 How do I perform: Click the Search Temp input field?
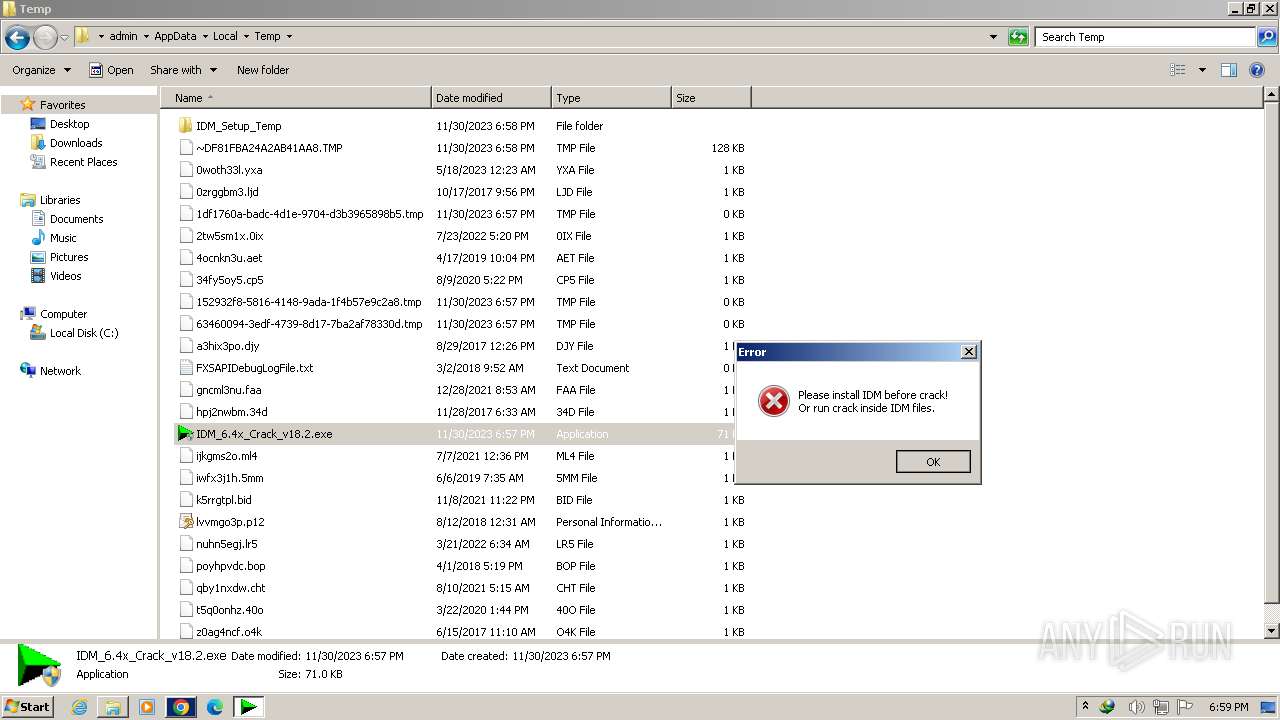click(1146, 37)
